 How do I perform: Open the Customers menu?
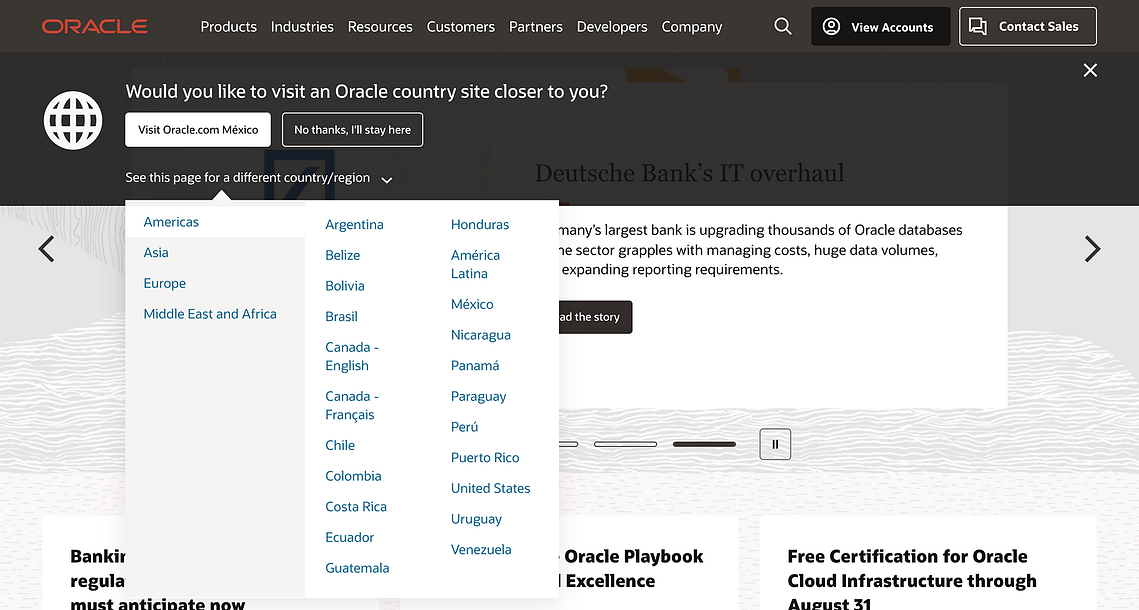(461, 27)
